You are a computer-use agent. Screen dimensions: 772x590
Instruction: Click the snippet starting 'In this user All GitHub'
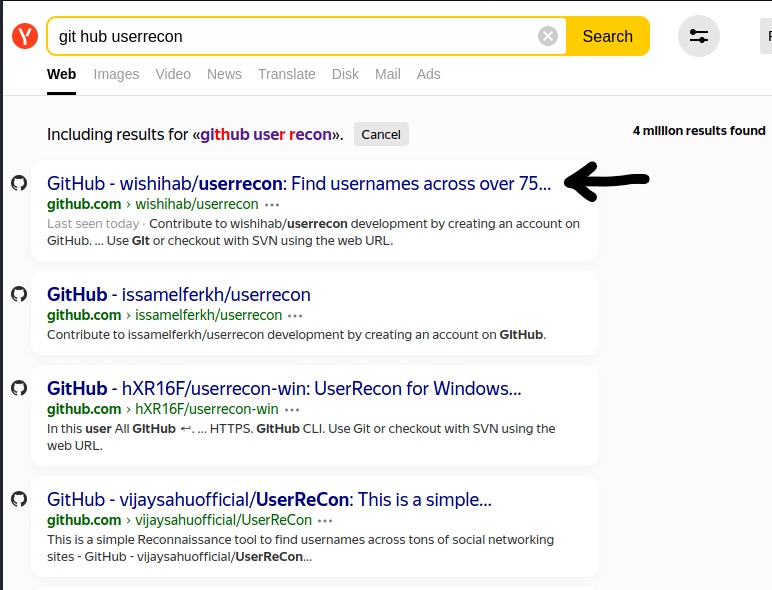[301, 437]
